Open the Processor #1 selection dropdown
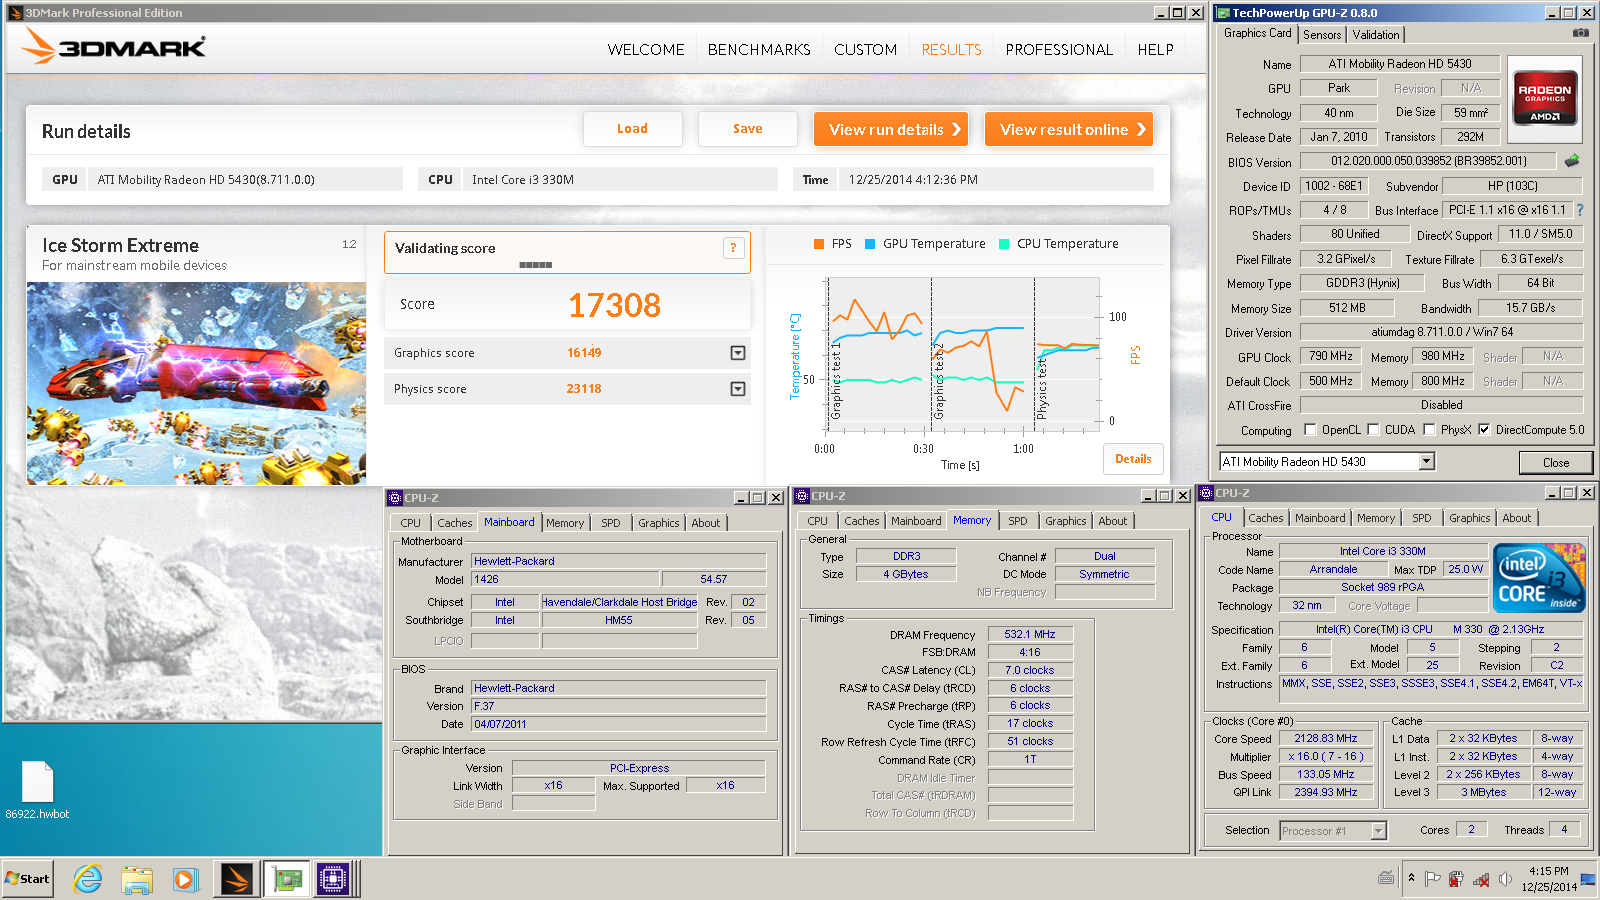Image resolution: width=1600 pixels, height=900 pixels. [1378, 830]
